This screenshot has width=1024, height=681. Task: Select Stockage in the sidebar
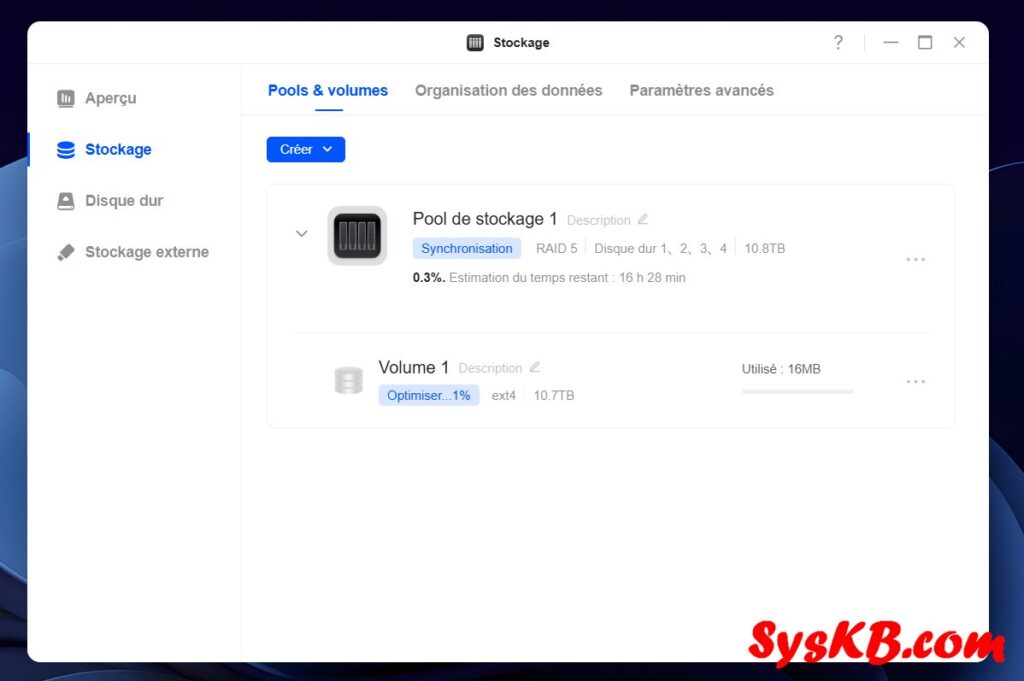[104, 150]
